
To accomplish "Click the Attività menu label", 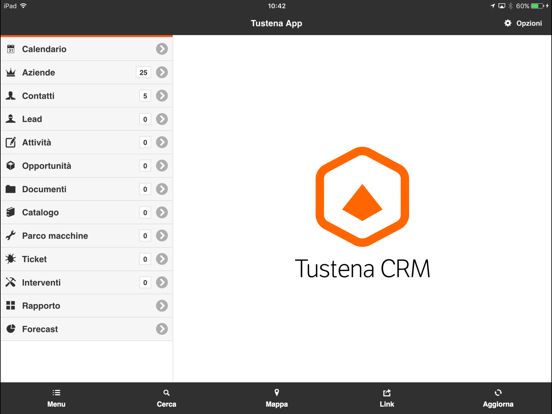I will 37,142.
